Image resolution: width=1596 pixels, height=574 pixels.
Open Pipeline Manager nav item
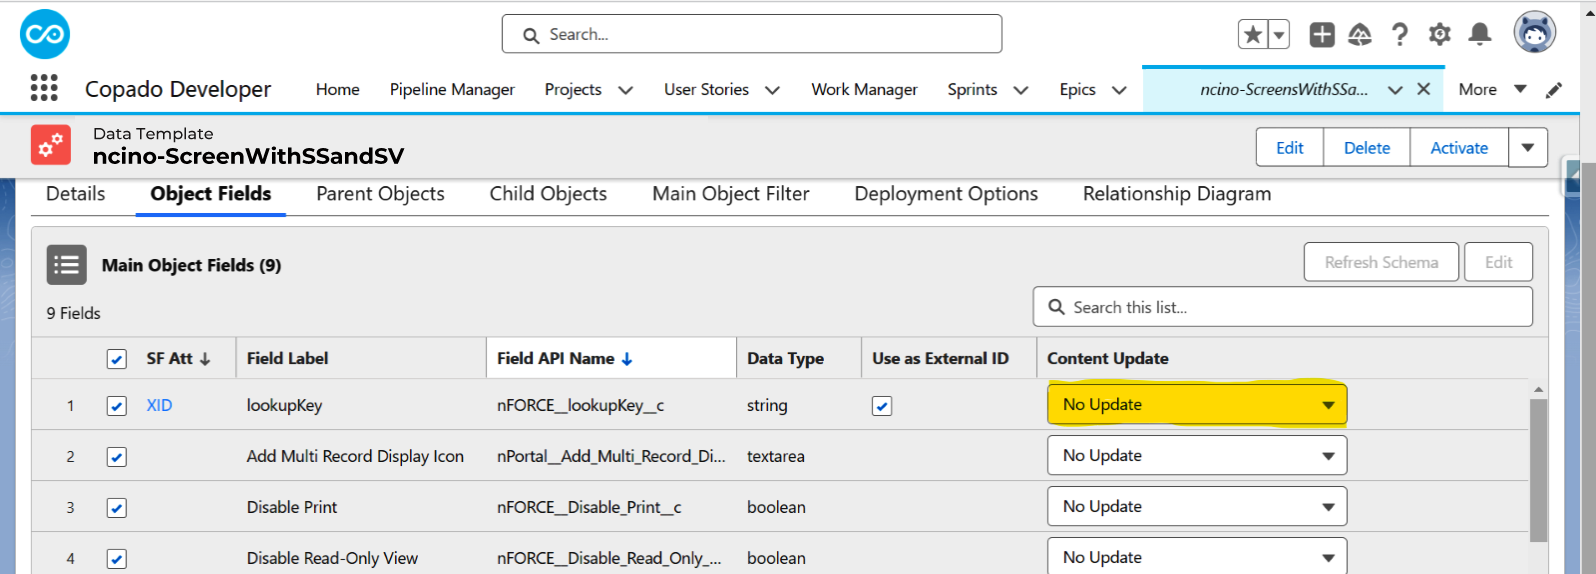(x=452, y=89)
